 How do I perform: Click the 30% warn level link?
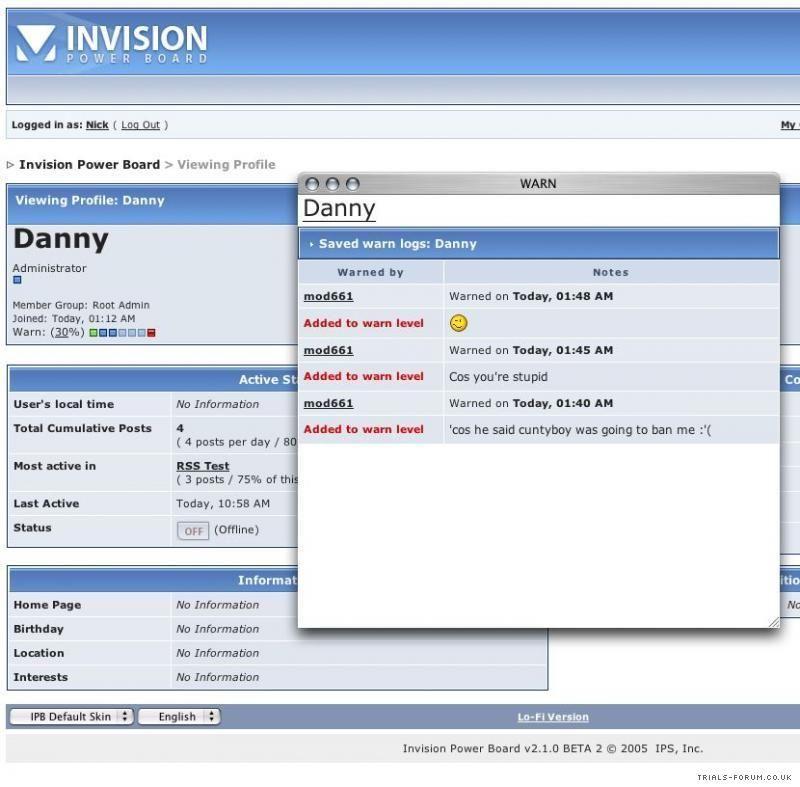pyautogui.click(x=61, y=333)
